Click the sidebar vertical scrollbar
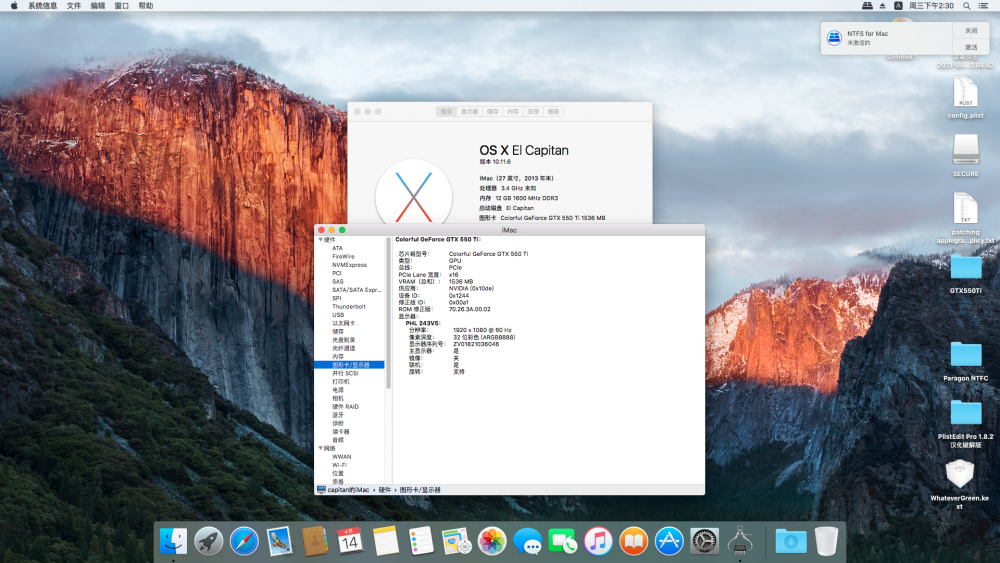The width and height of the screenshot is (1000, 563). pyautogui.click(x=388, y=313)
